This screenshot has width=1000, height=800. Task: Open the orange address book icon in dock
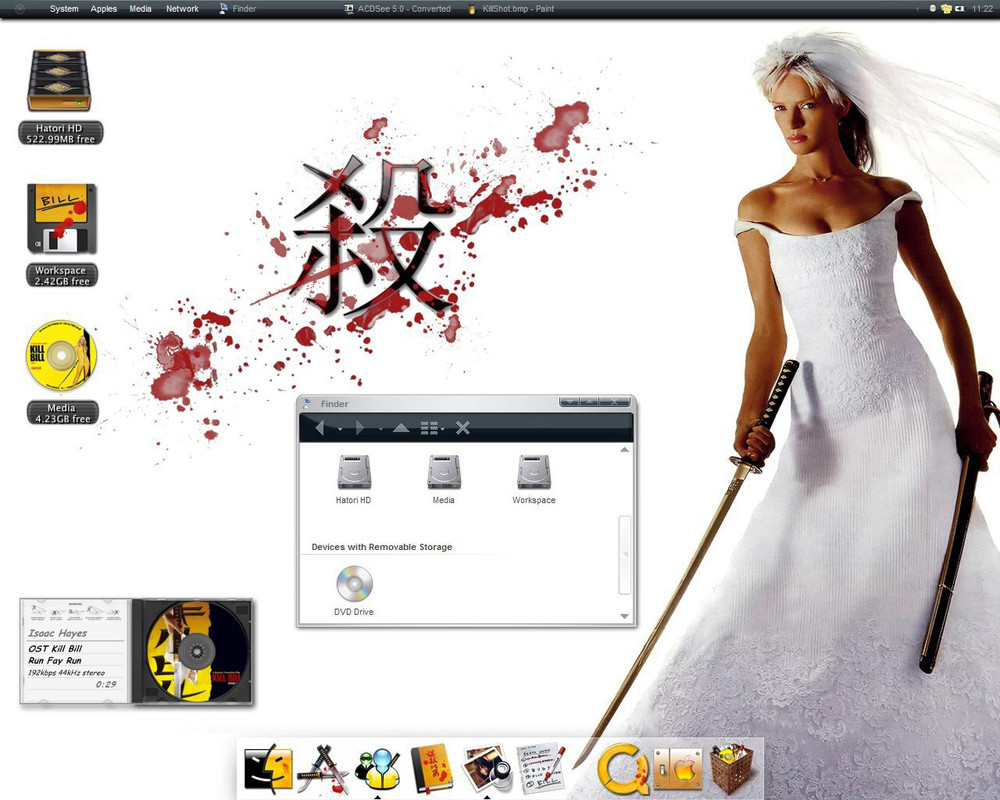(432, 769)
